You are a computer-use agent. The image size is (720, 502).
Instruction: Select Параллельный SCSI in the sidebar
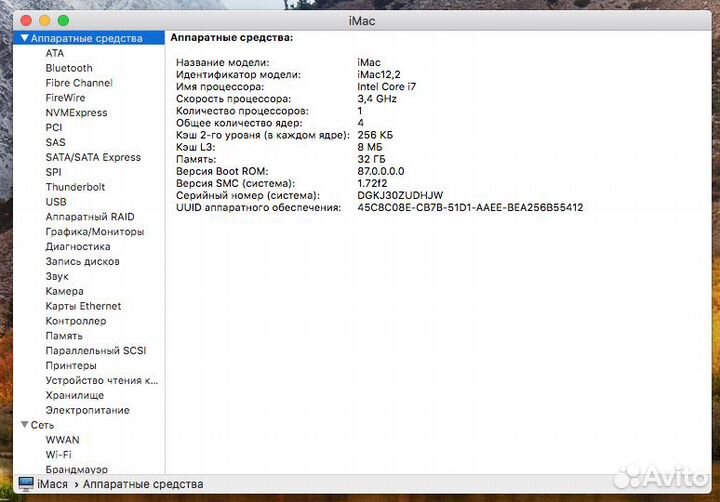pyautogui.click(x=96, y=350)
